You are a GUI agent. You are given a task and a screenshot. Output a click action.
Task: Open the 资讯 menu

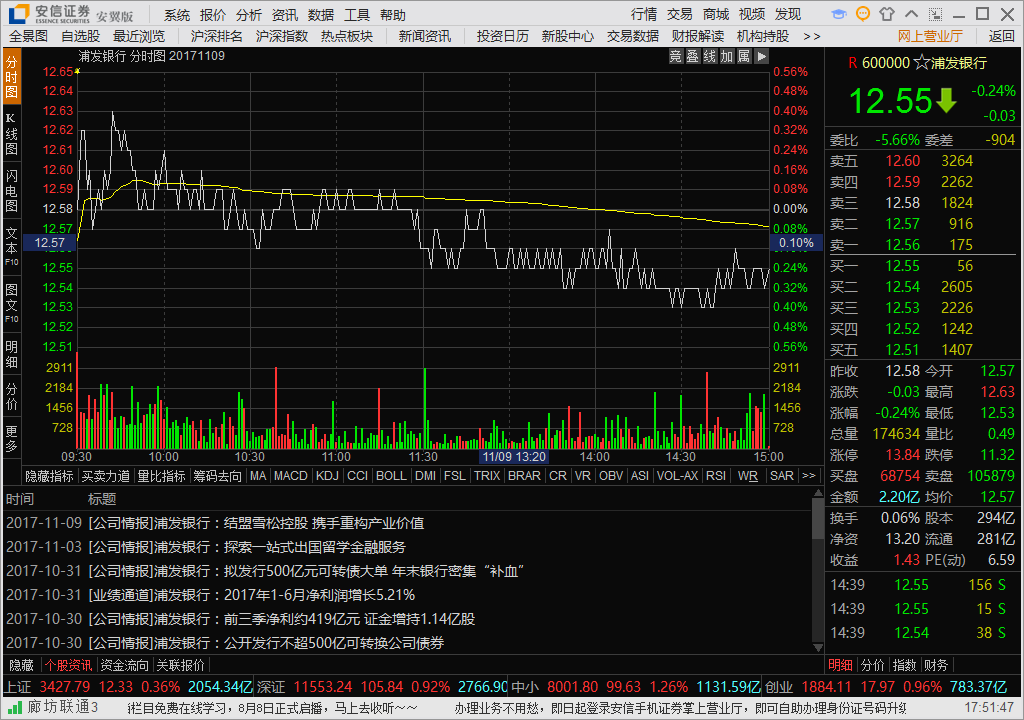285,15
